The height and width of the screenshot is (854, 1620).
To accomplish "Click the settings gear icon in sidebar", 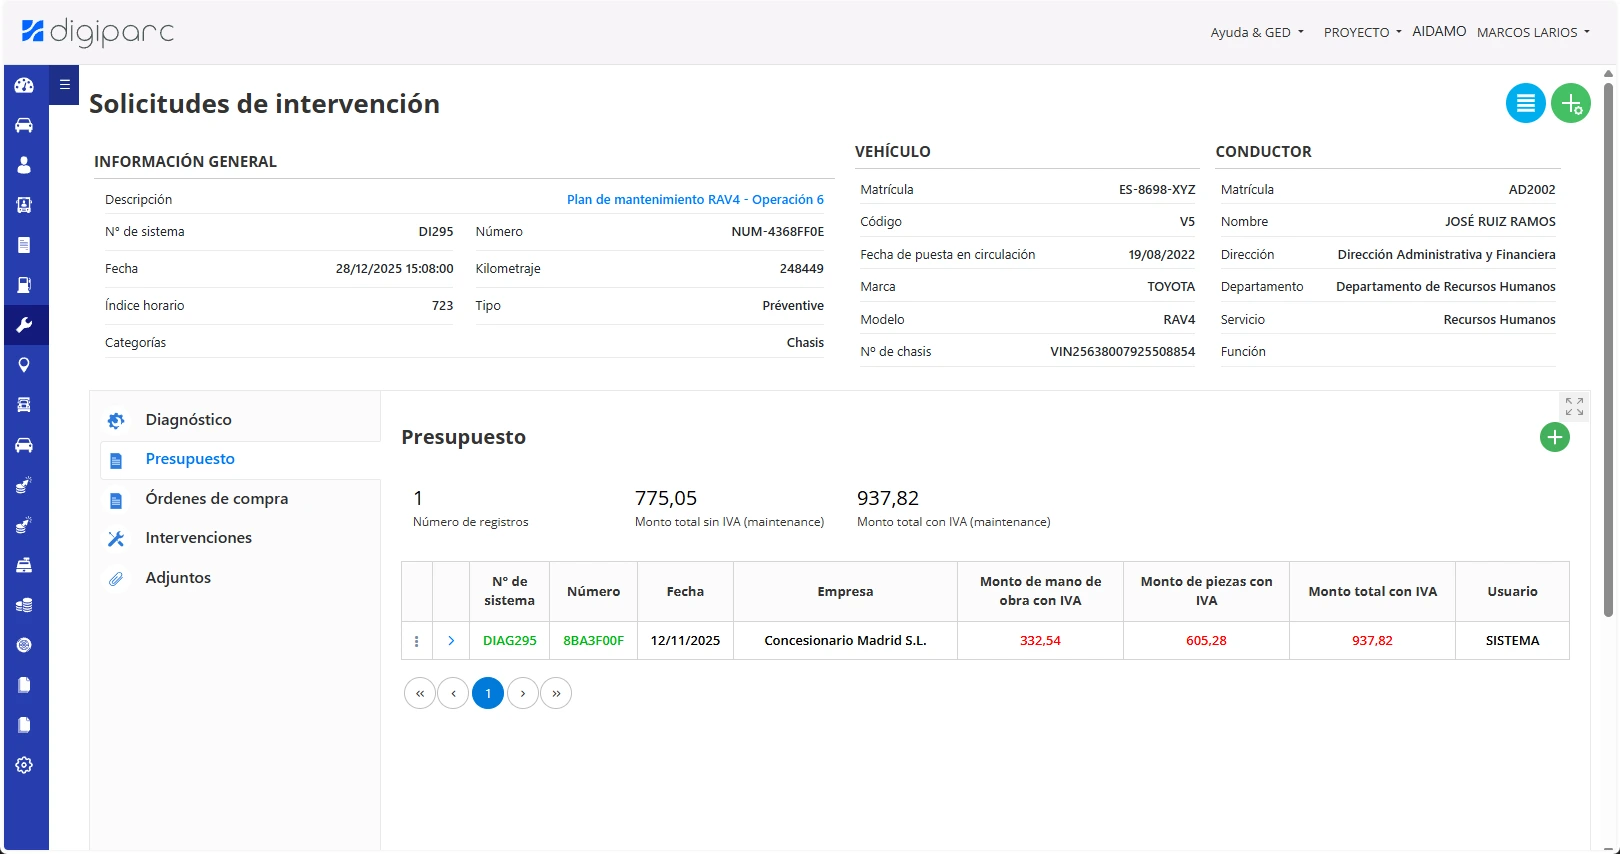I will 24,765.
